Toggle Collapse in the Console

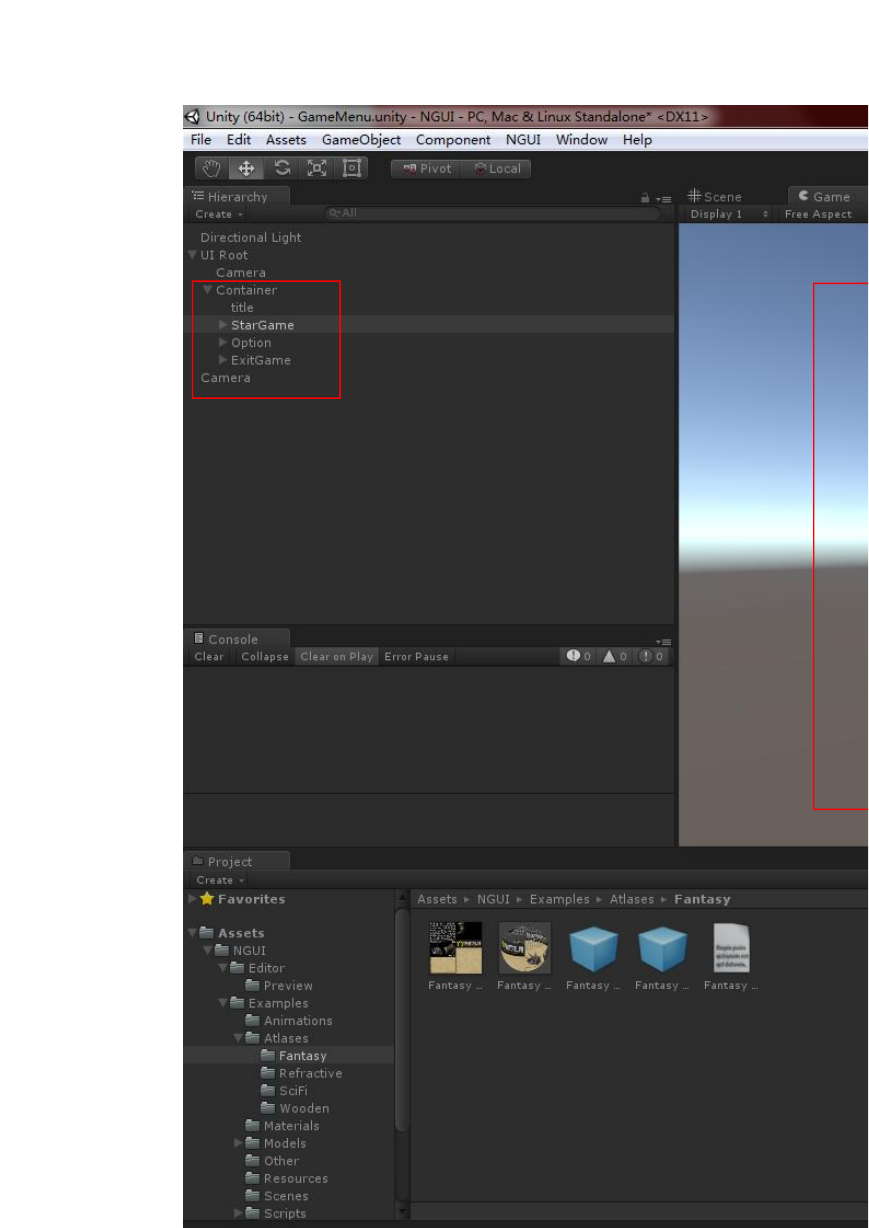264,656
